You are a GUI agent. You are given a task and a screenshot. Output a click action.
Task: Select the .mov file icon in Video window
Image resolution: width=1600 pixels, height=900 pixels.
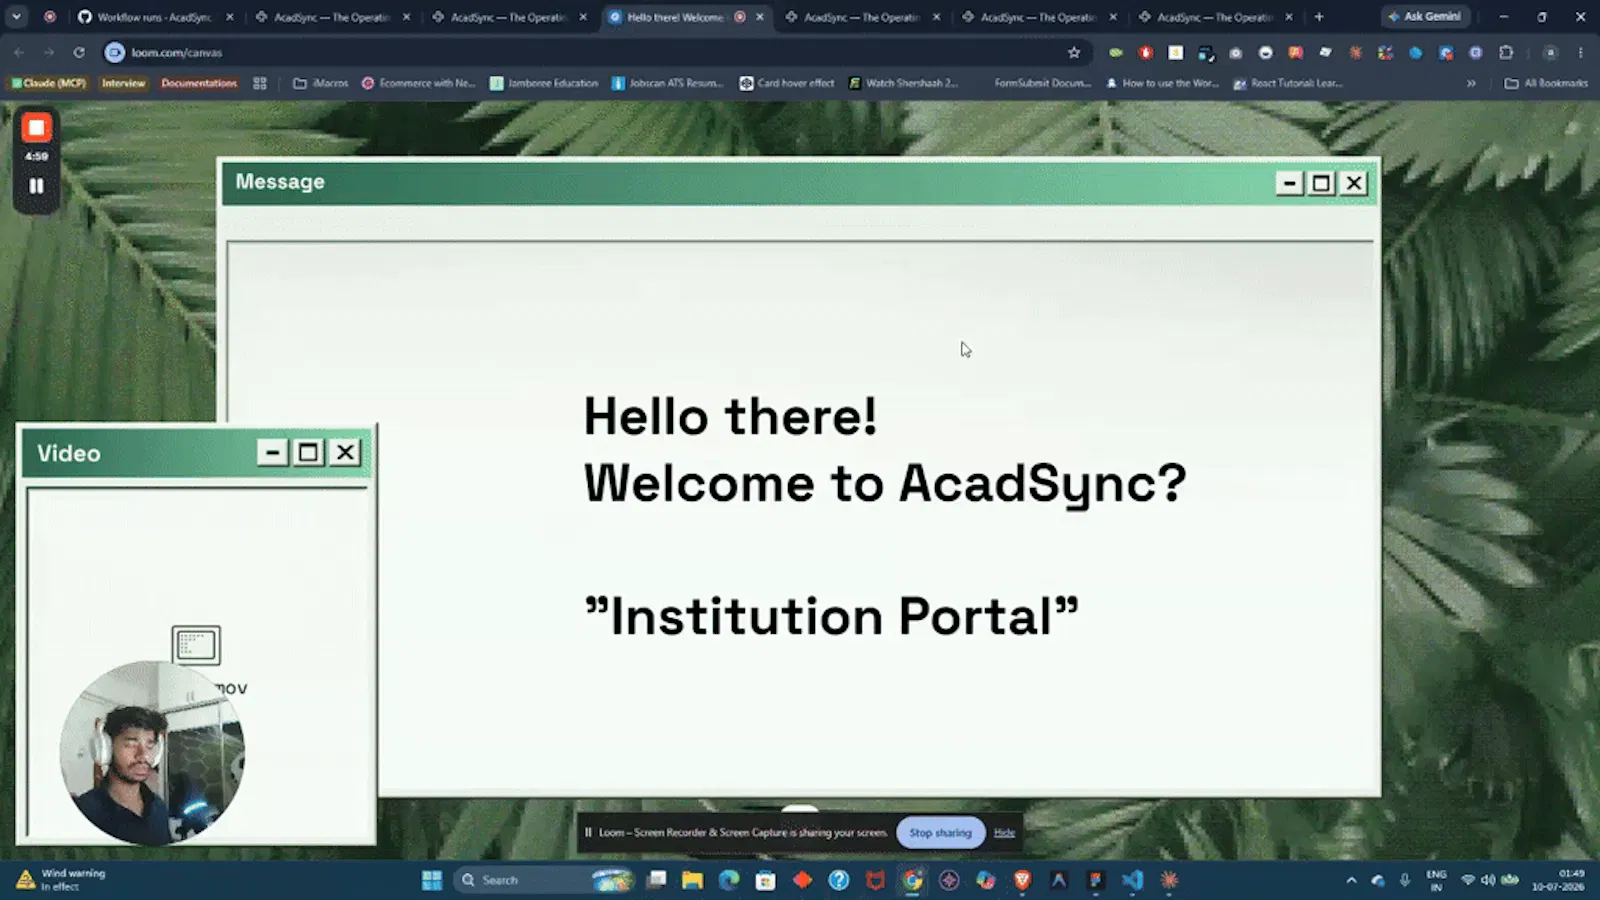tap(196, 646)
